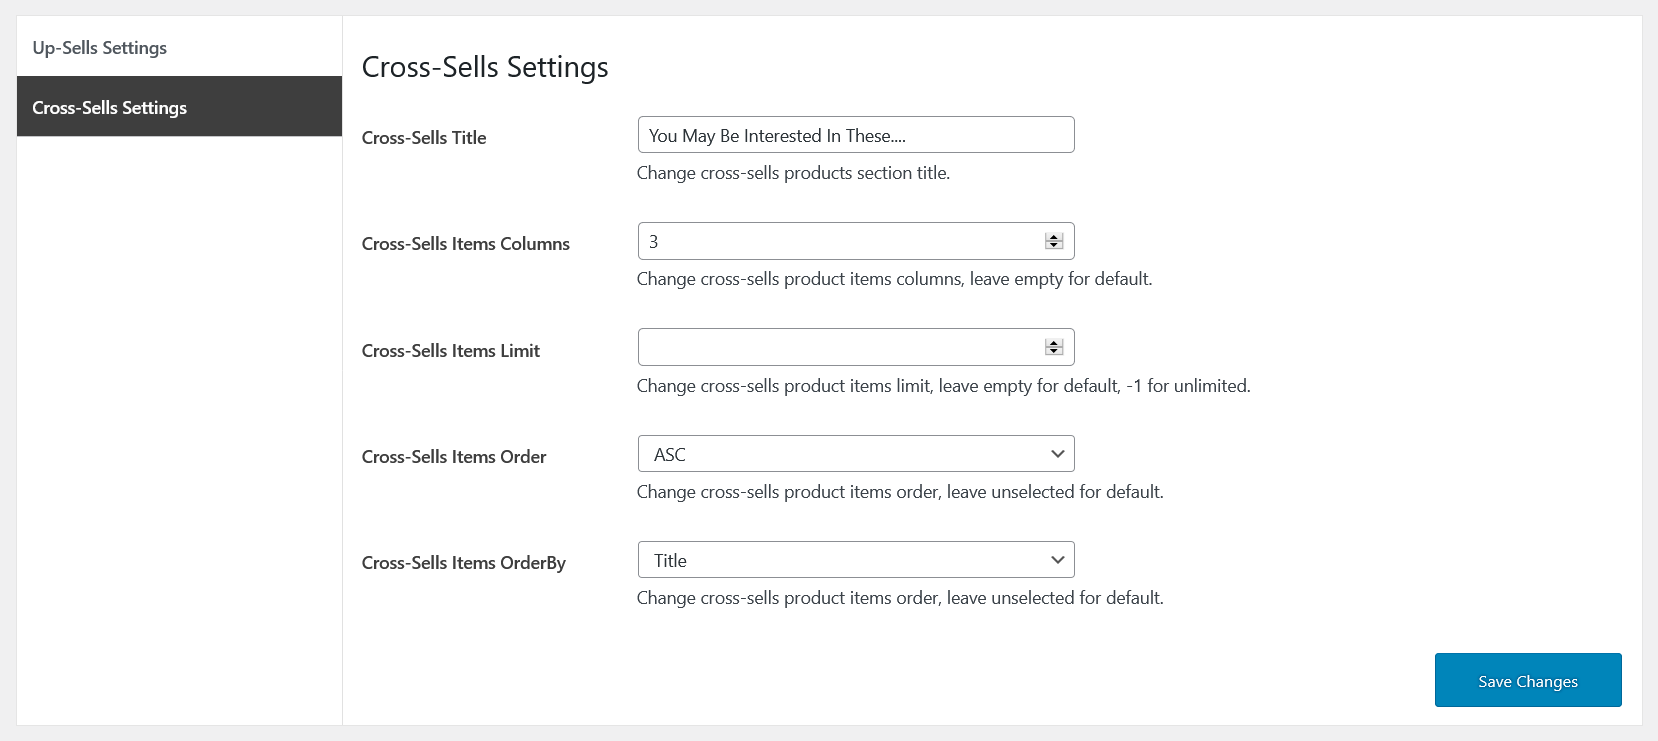Increase Cross-Sells Items Columns with up arrow
This screenshot has width=1658, height=741.
[x=1054, y=237]
